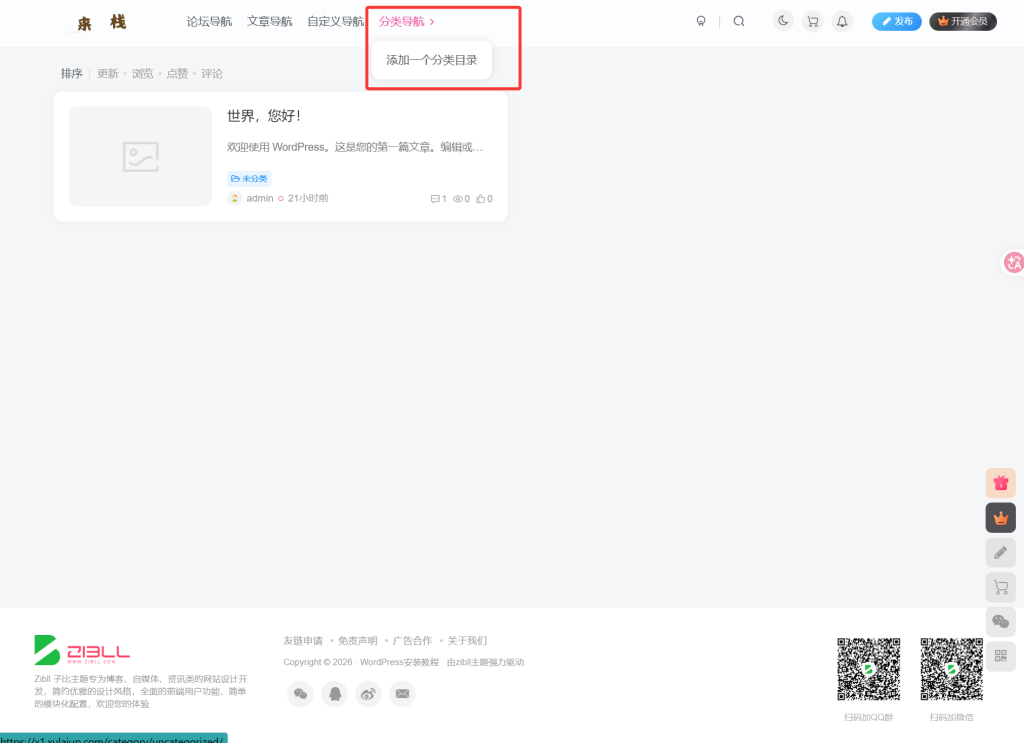The height and width of the screenshot is (743, 1024).
Task: Open the 免责声明 footer link
Action: [x=357, y=640]
